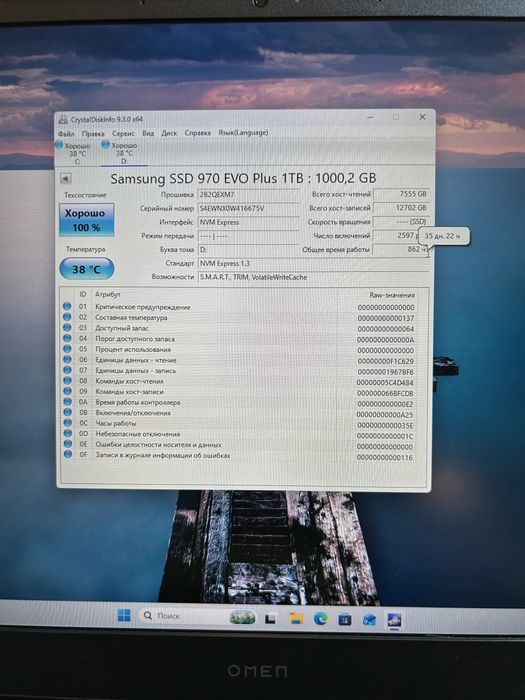This screenshot has width=525, height=700.
Task: Open the Вид menu
Action: point(148,133)
